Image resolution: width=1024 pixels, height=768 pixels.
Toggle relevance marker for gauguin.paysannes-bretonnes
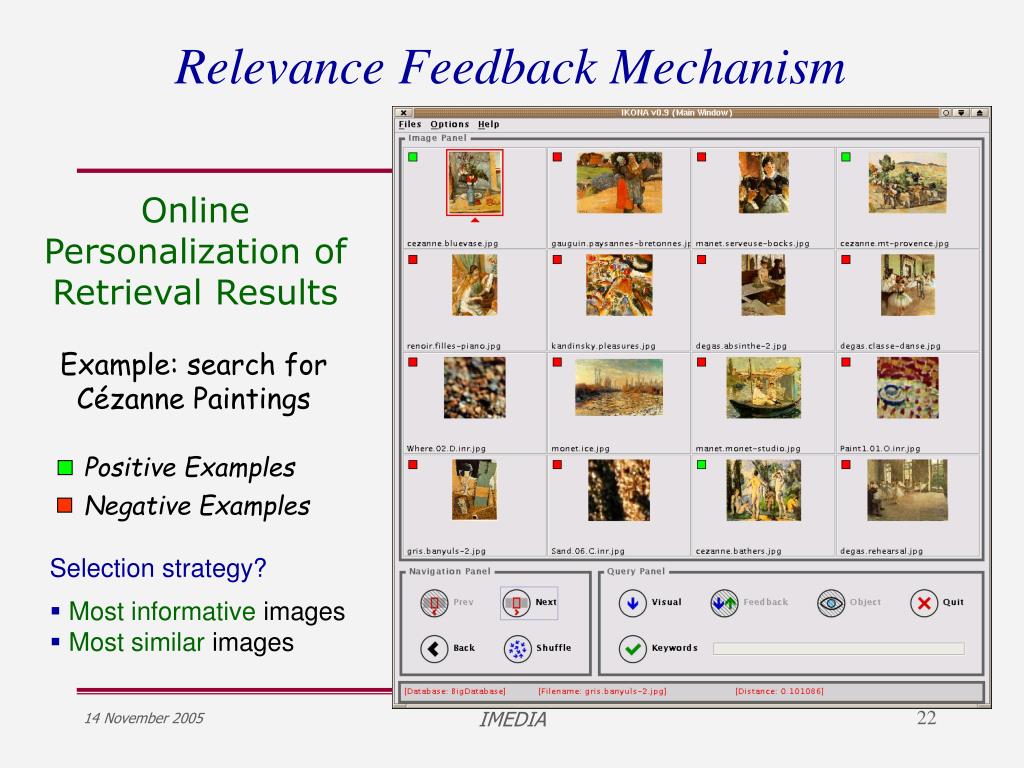pos(557,157)
